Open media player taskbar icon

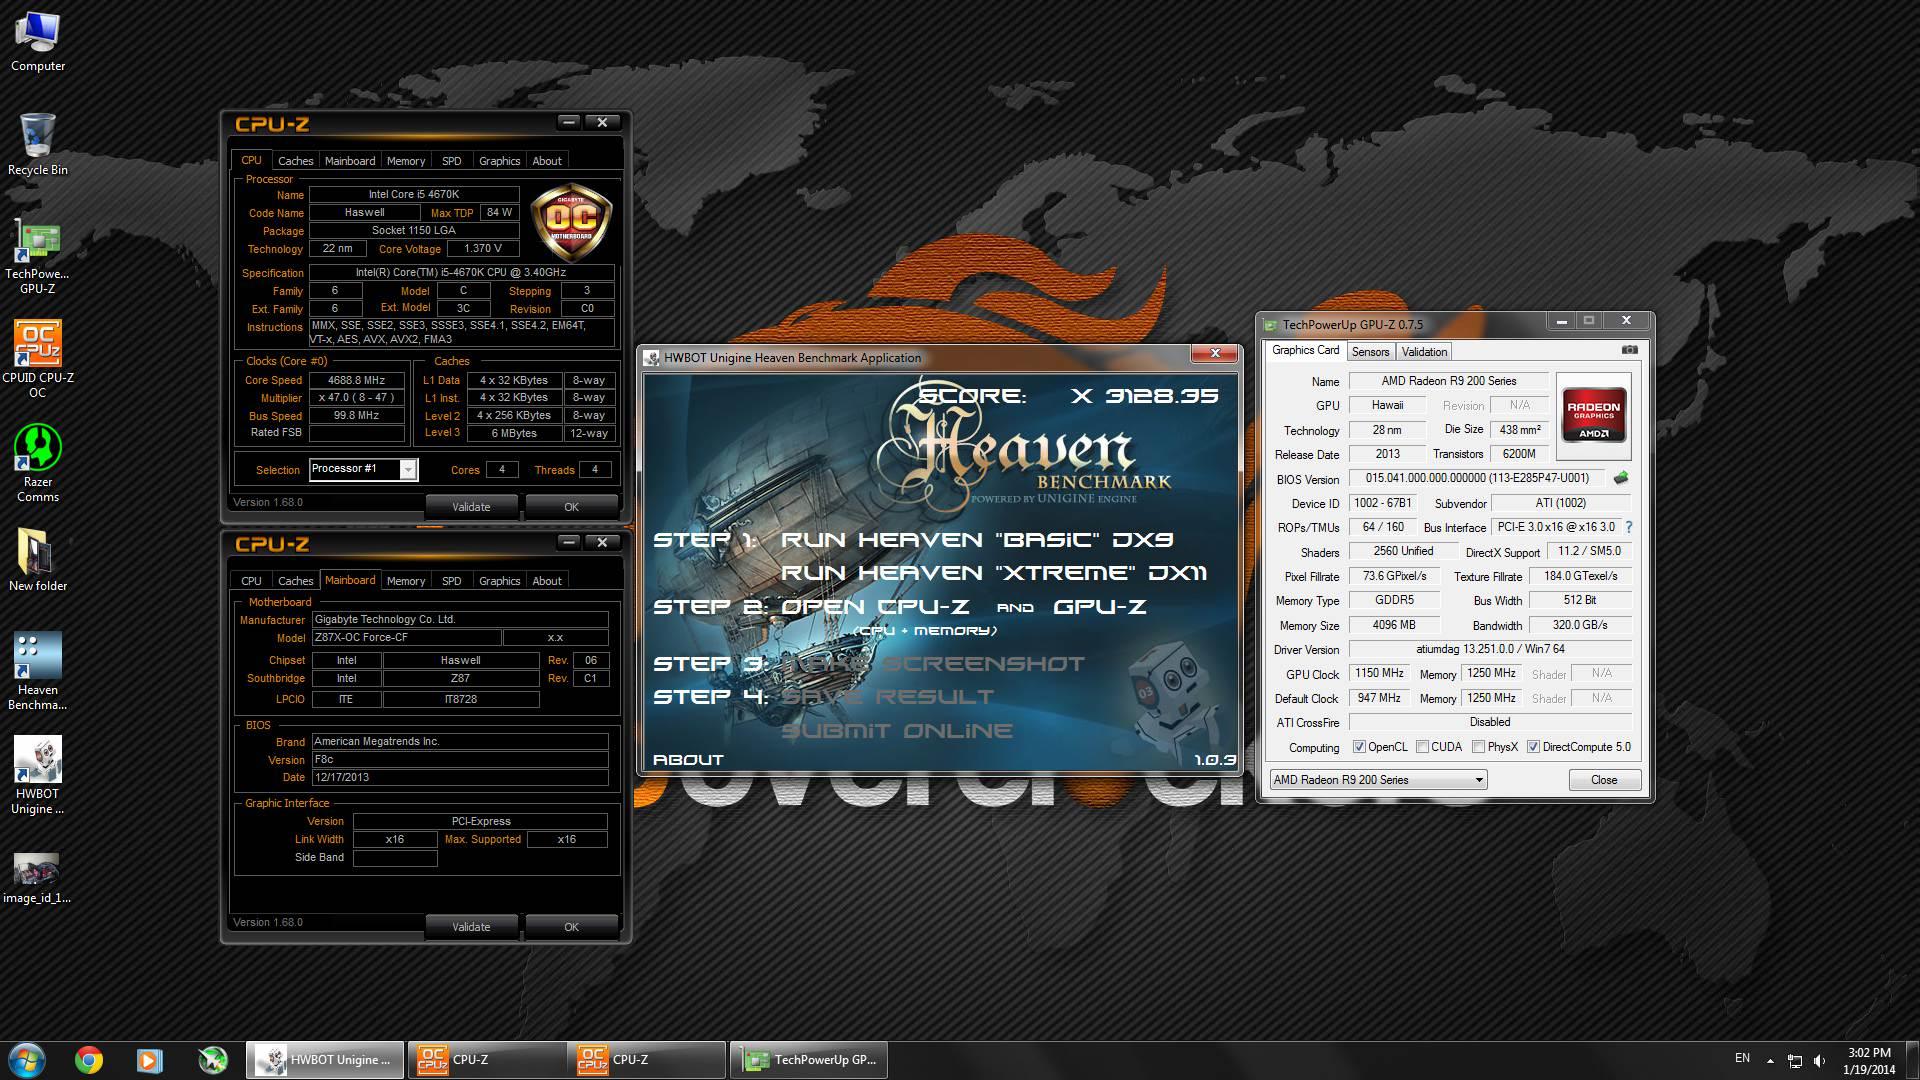pos(150,1060)
